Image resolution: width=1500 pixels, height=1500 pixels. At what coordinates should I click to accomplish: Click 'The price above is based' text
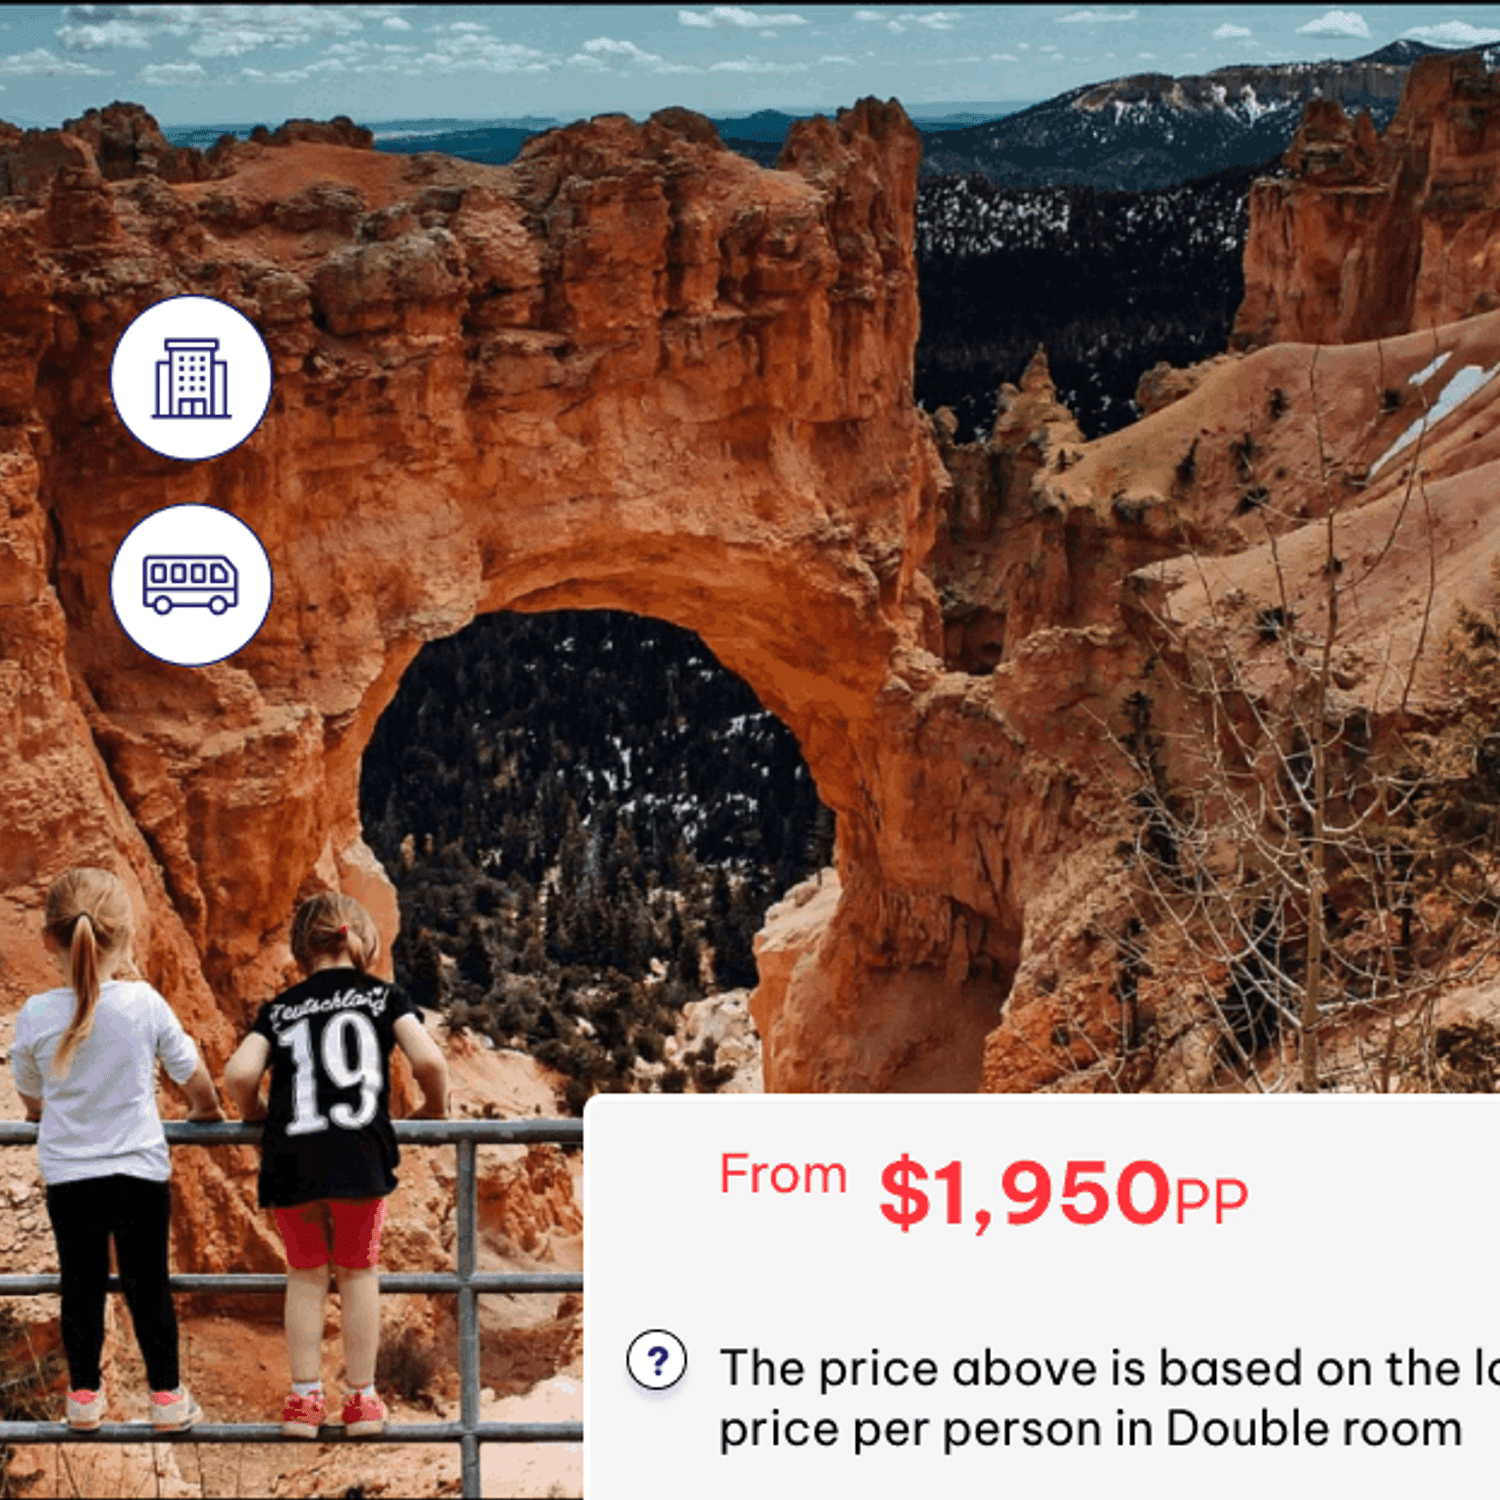pyautogui.click(x=1010, y=1368)
